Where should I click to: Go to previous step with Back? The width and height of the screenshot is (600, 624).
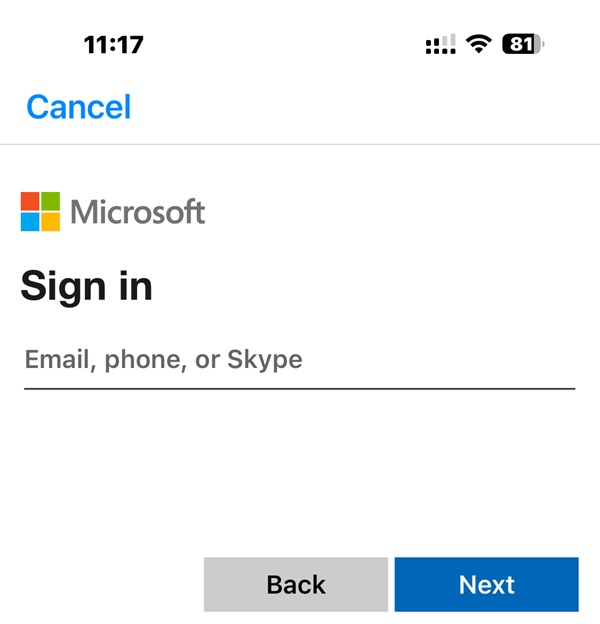295,584
